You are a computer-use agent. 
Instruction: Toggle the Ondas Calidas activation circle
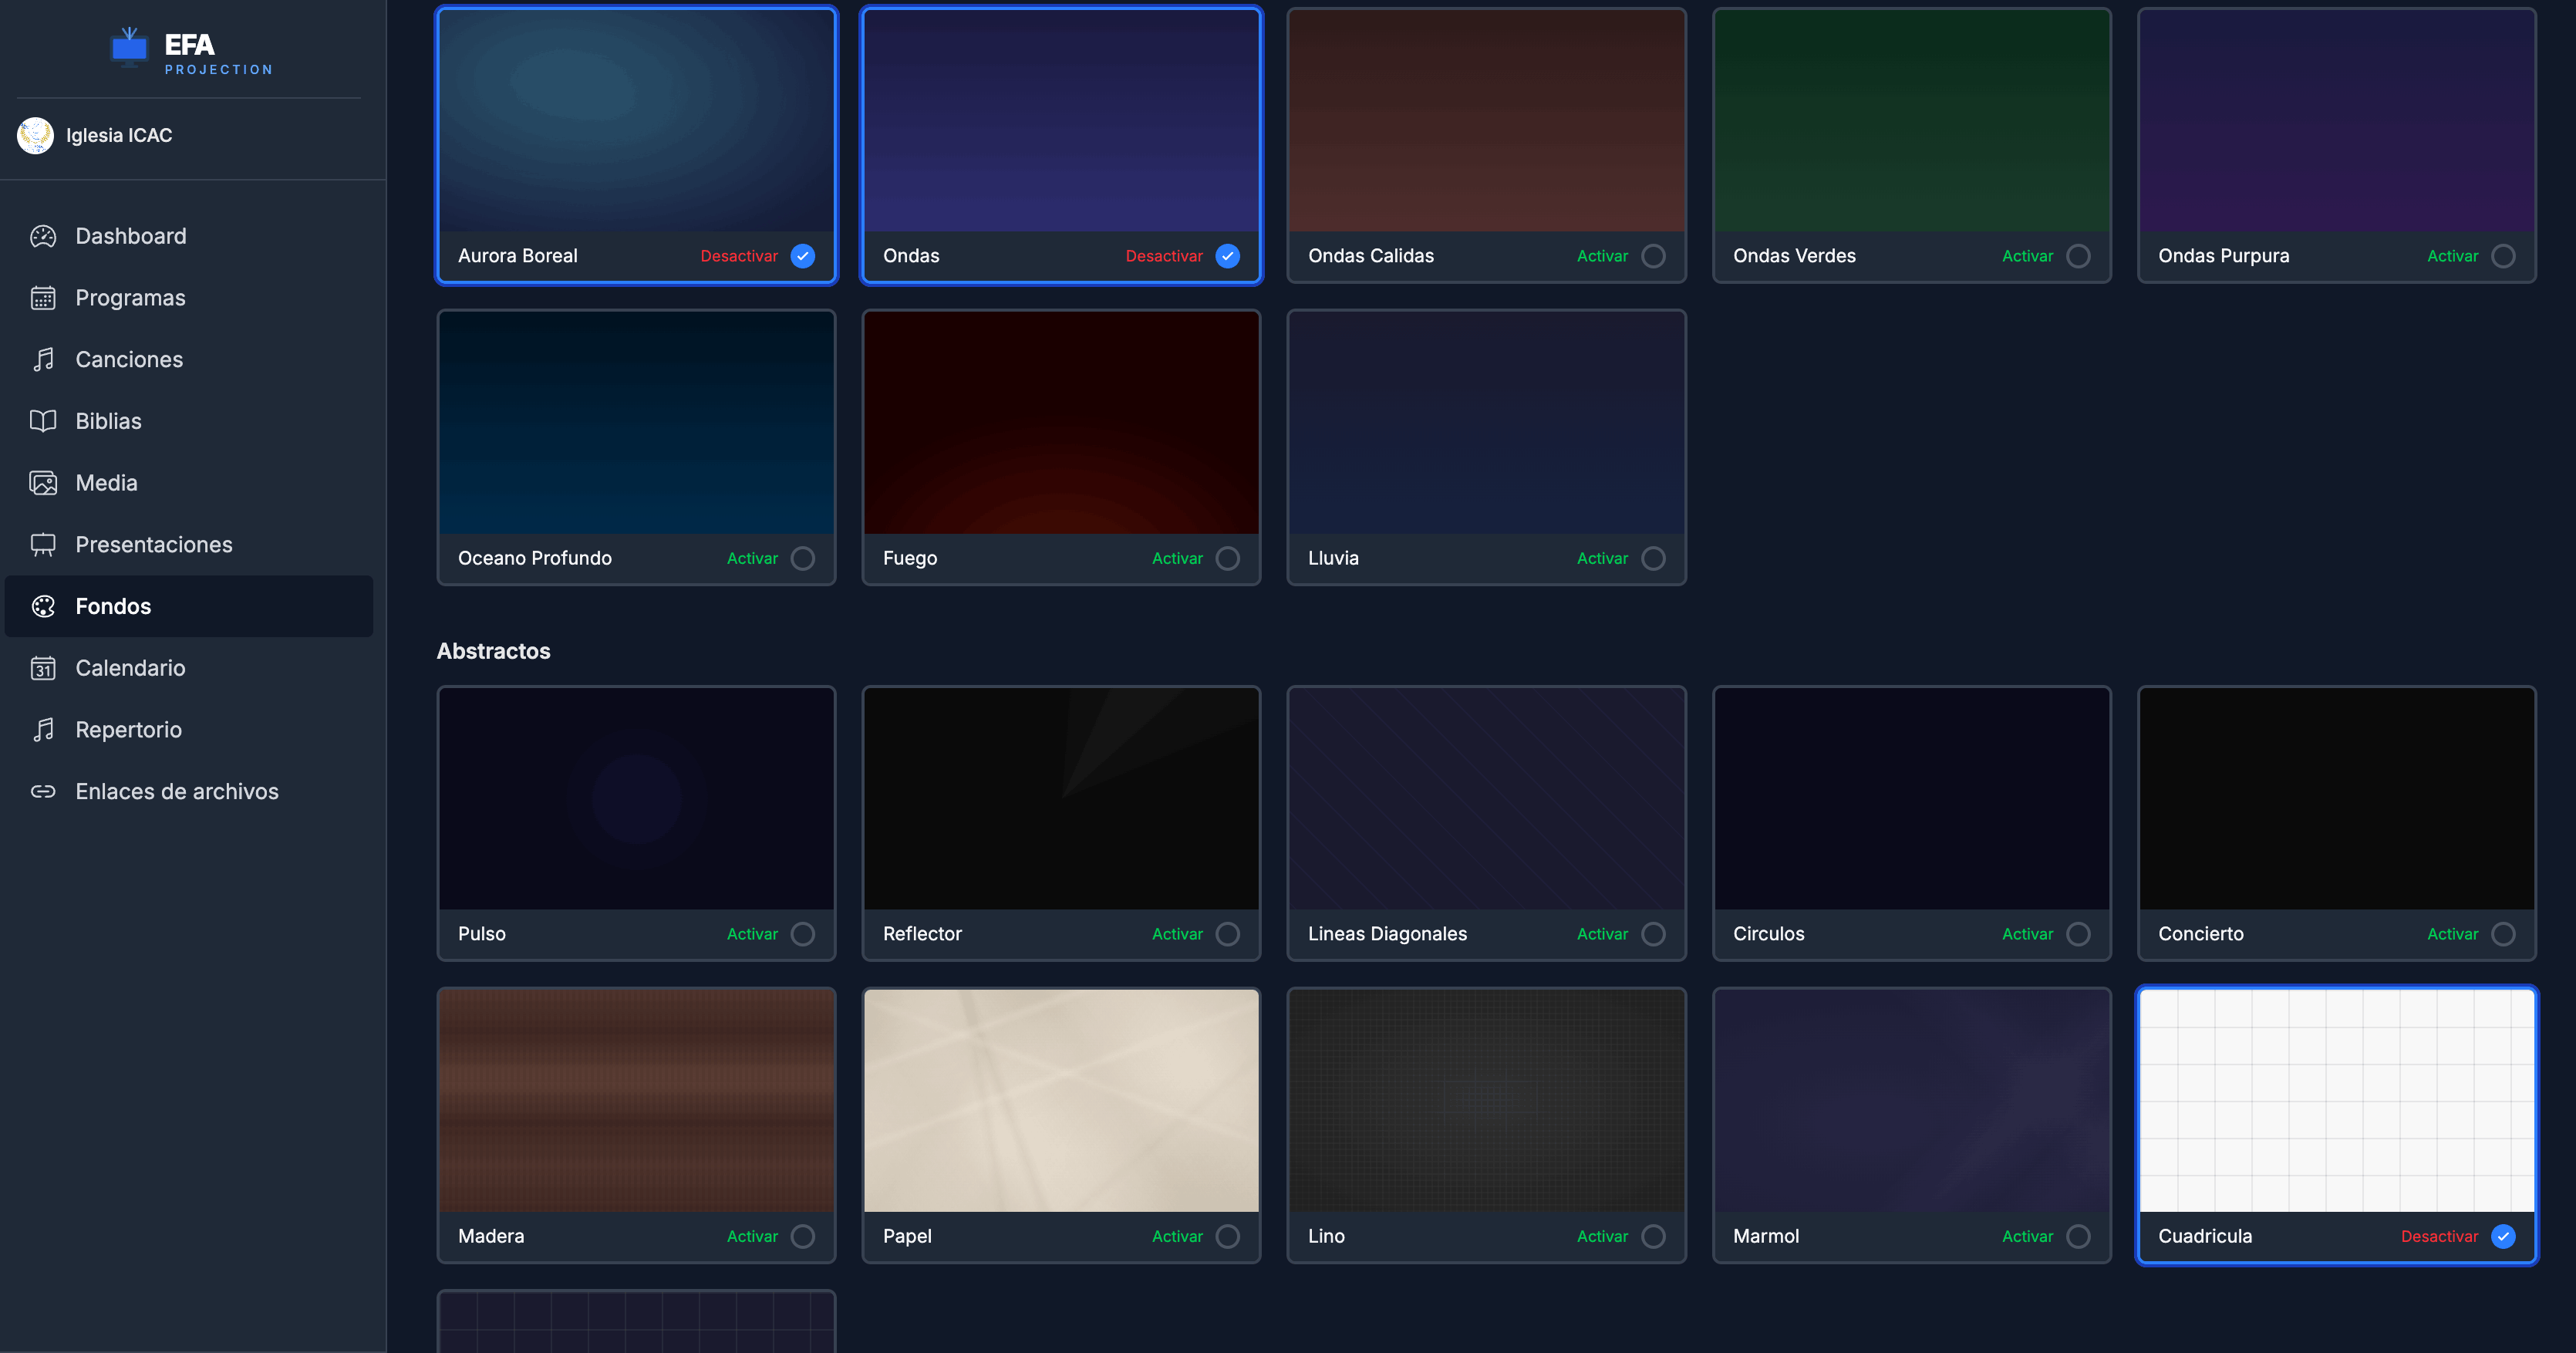(1653, 256)
